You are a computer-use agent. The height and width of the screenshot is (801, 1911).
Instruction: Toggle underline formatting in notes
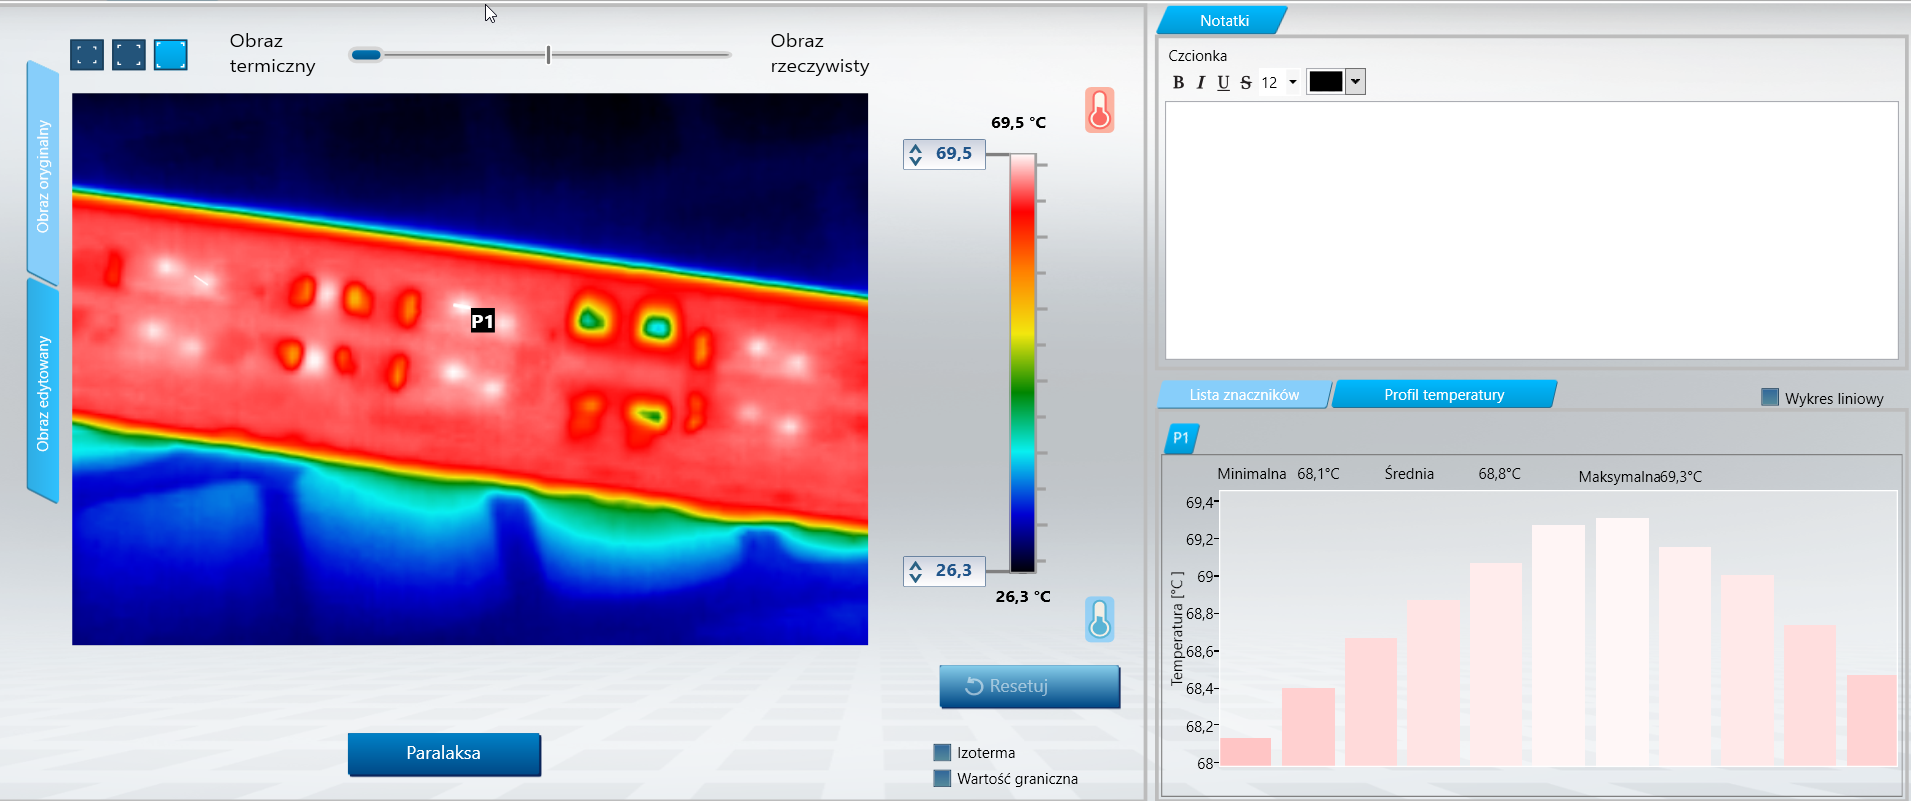click(x=1223, y=83)
